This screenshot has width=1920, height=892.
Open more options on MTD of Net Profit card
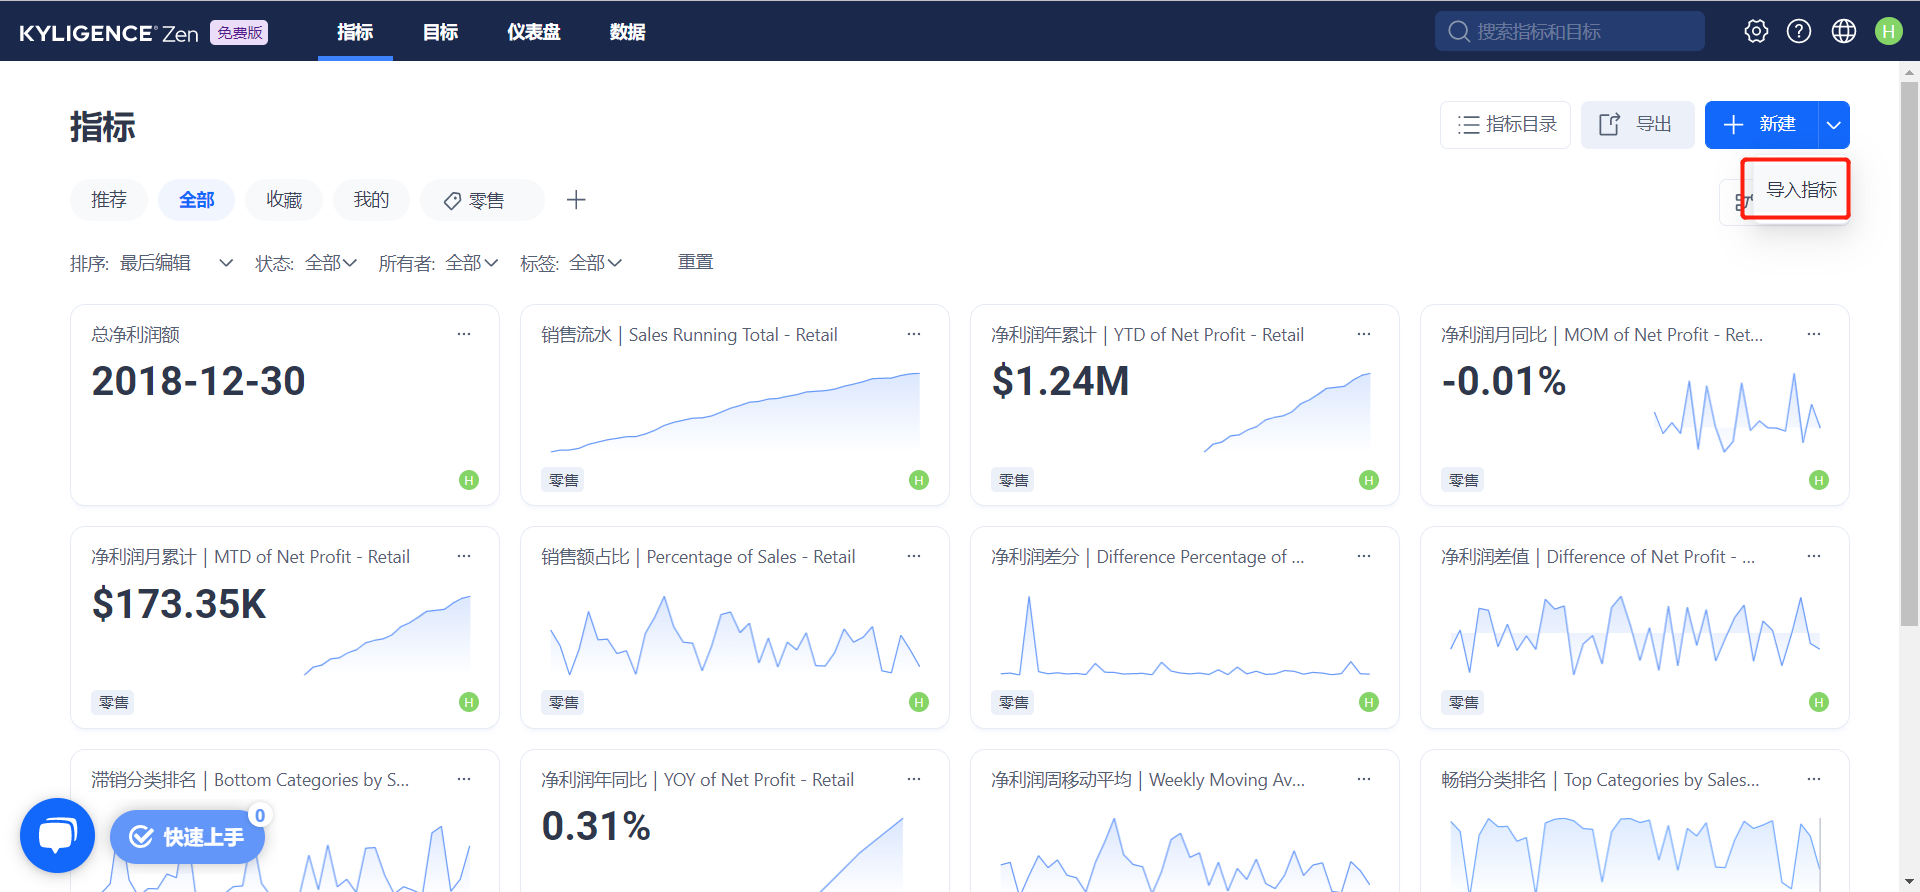(x=464, y=556)
